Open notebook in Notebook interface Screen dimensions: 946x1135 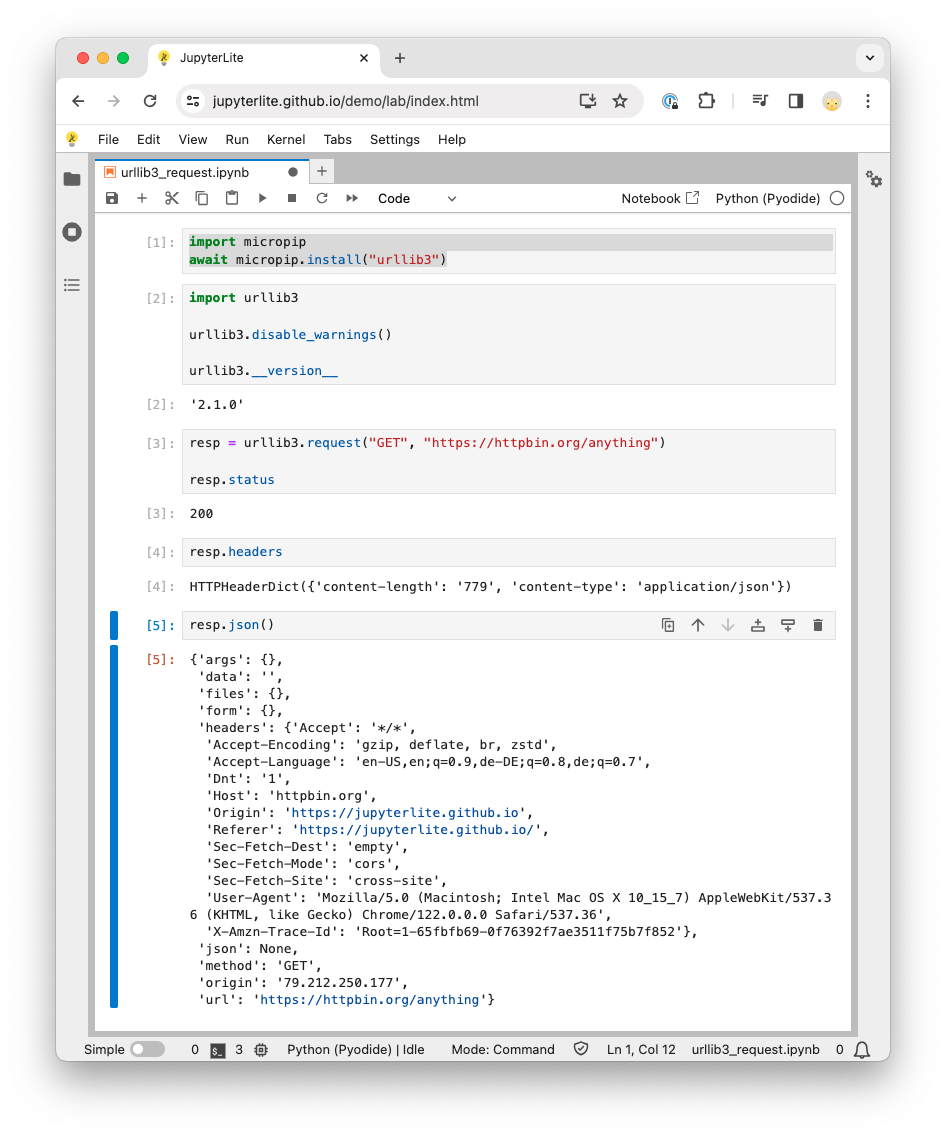pyautogui.click(x=660, y=198)
